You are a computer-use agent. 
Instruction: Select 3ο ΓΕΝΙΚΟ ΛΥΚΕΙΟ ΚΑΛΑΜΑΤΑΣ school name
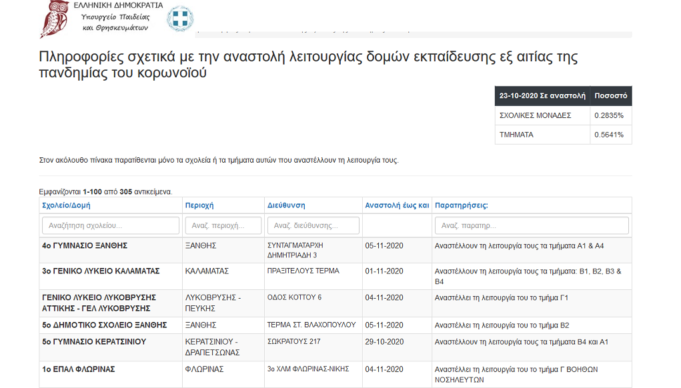pos(101,271)
